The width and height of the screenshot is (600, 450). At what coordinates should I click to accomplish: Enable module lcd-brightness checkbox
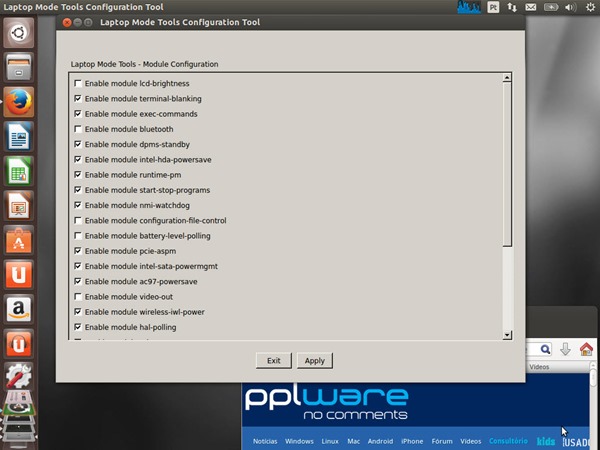coord(78,83)
